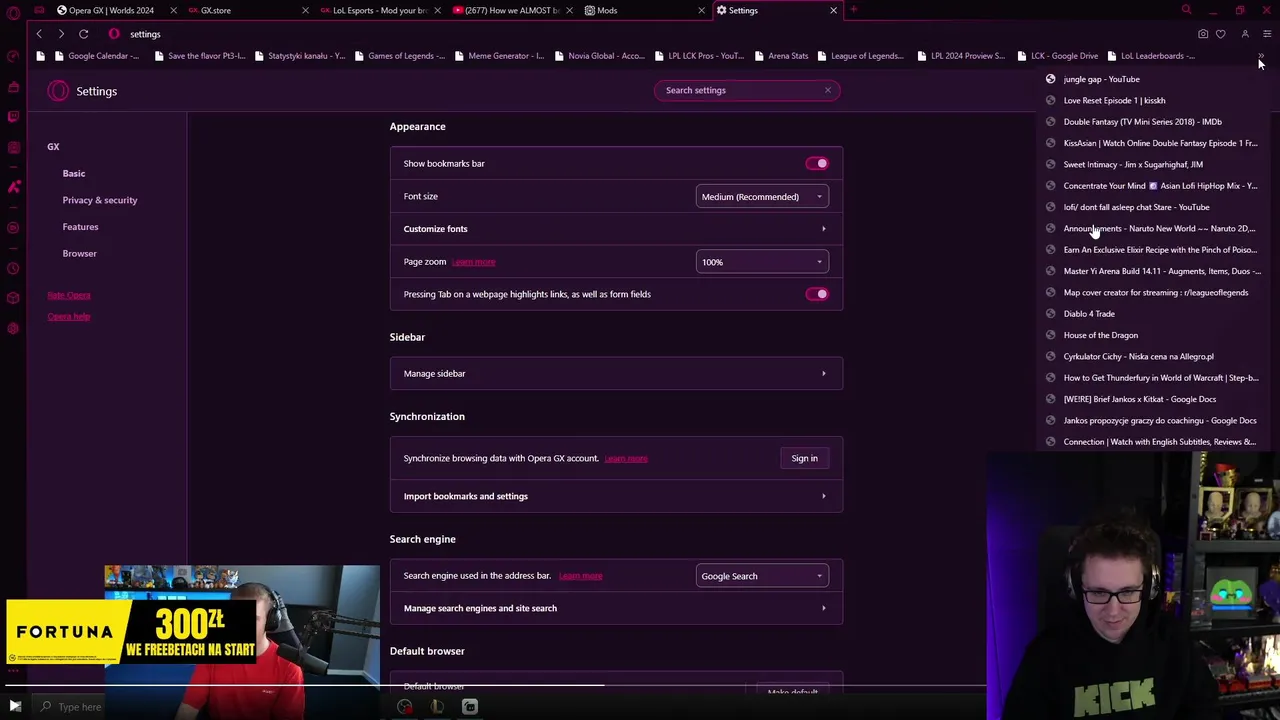Open the Opera help link
The image size is (1280, 720).
click(68, 316)
